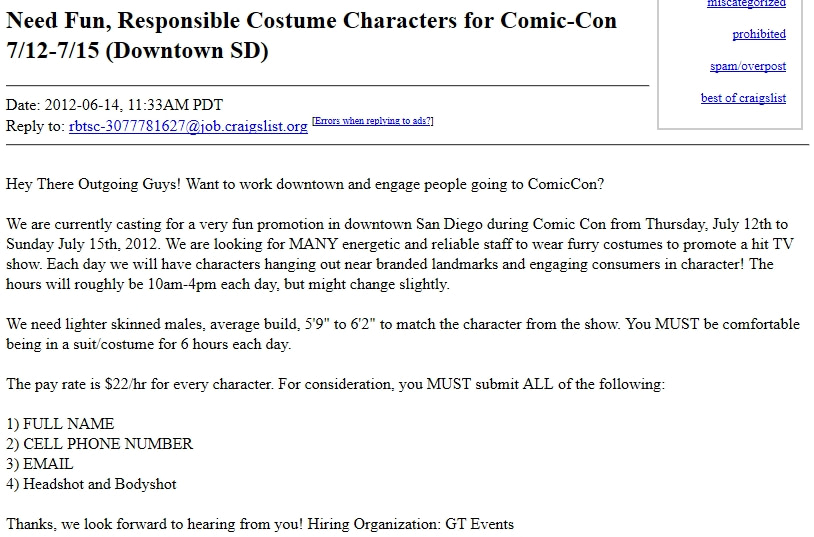Click the 'Need Fun, Responsible Costume Characters' heading
This screenshot has width=814, height=537.
pos(311,35)
